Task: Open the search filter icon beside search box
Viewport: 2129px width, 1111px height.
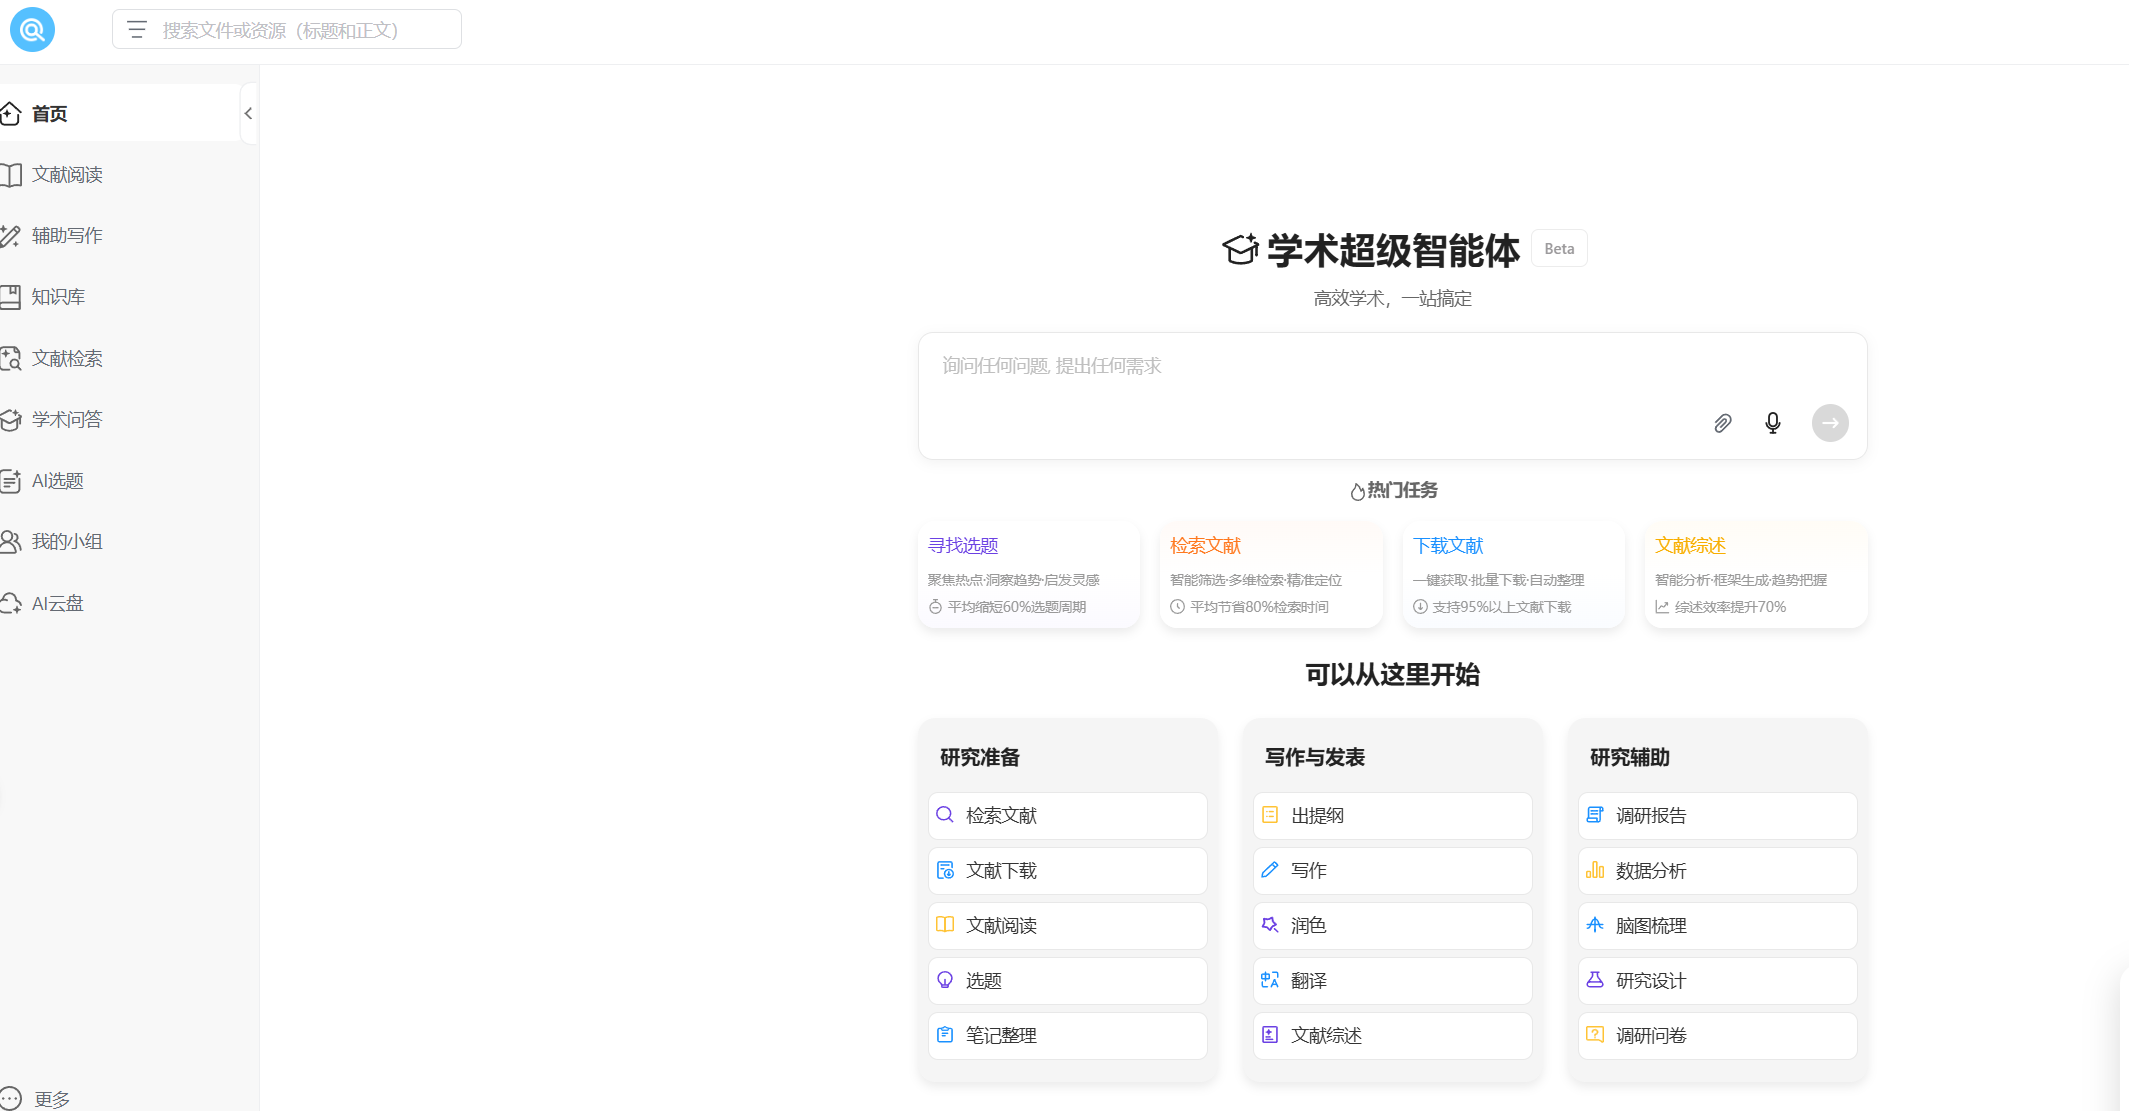Action: coord(137,29)
